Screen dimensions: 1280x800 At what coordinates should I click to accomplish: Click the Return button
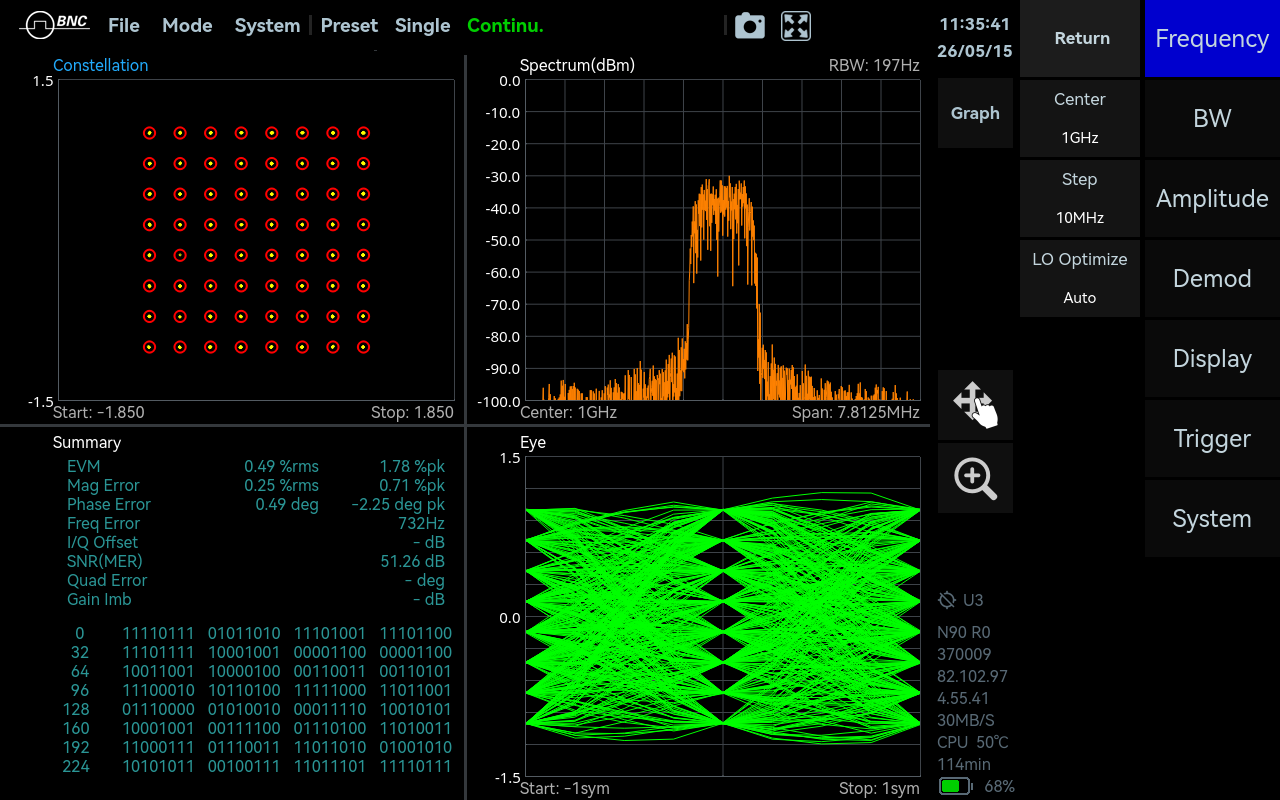tap(1082, 38)
